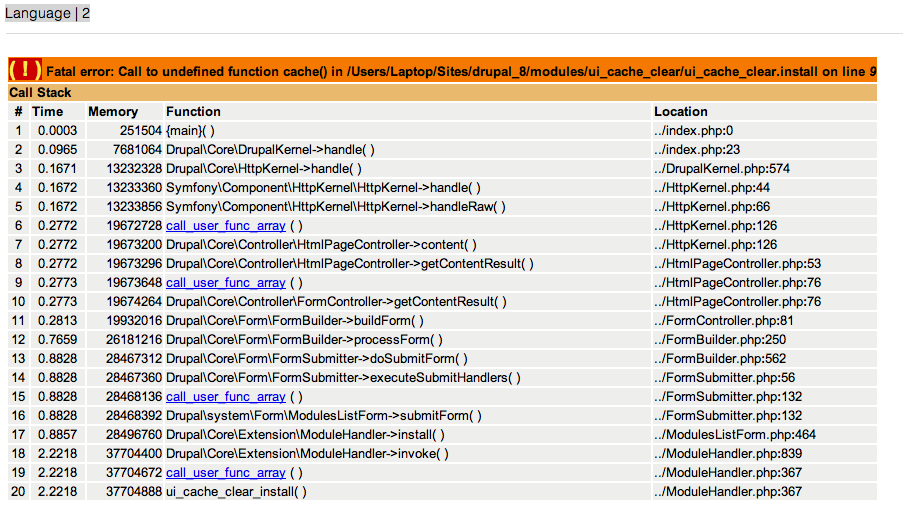Click location '../HtmlPageController.php:53'
The width and height of the screenshot is (903, 515).
click(x=737, y=264)
